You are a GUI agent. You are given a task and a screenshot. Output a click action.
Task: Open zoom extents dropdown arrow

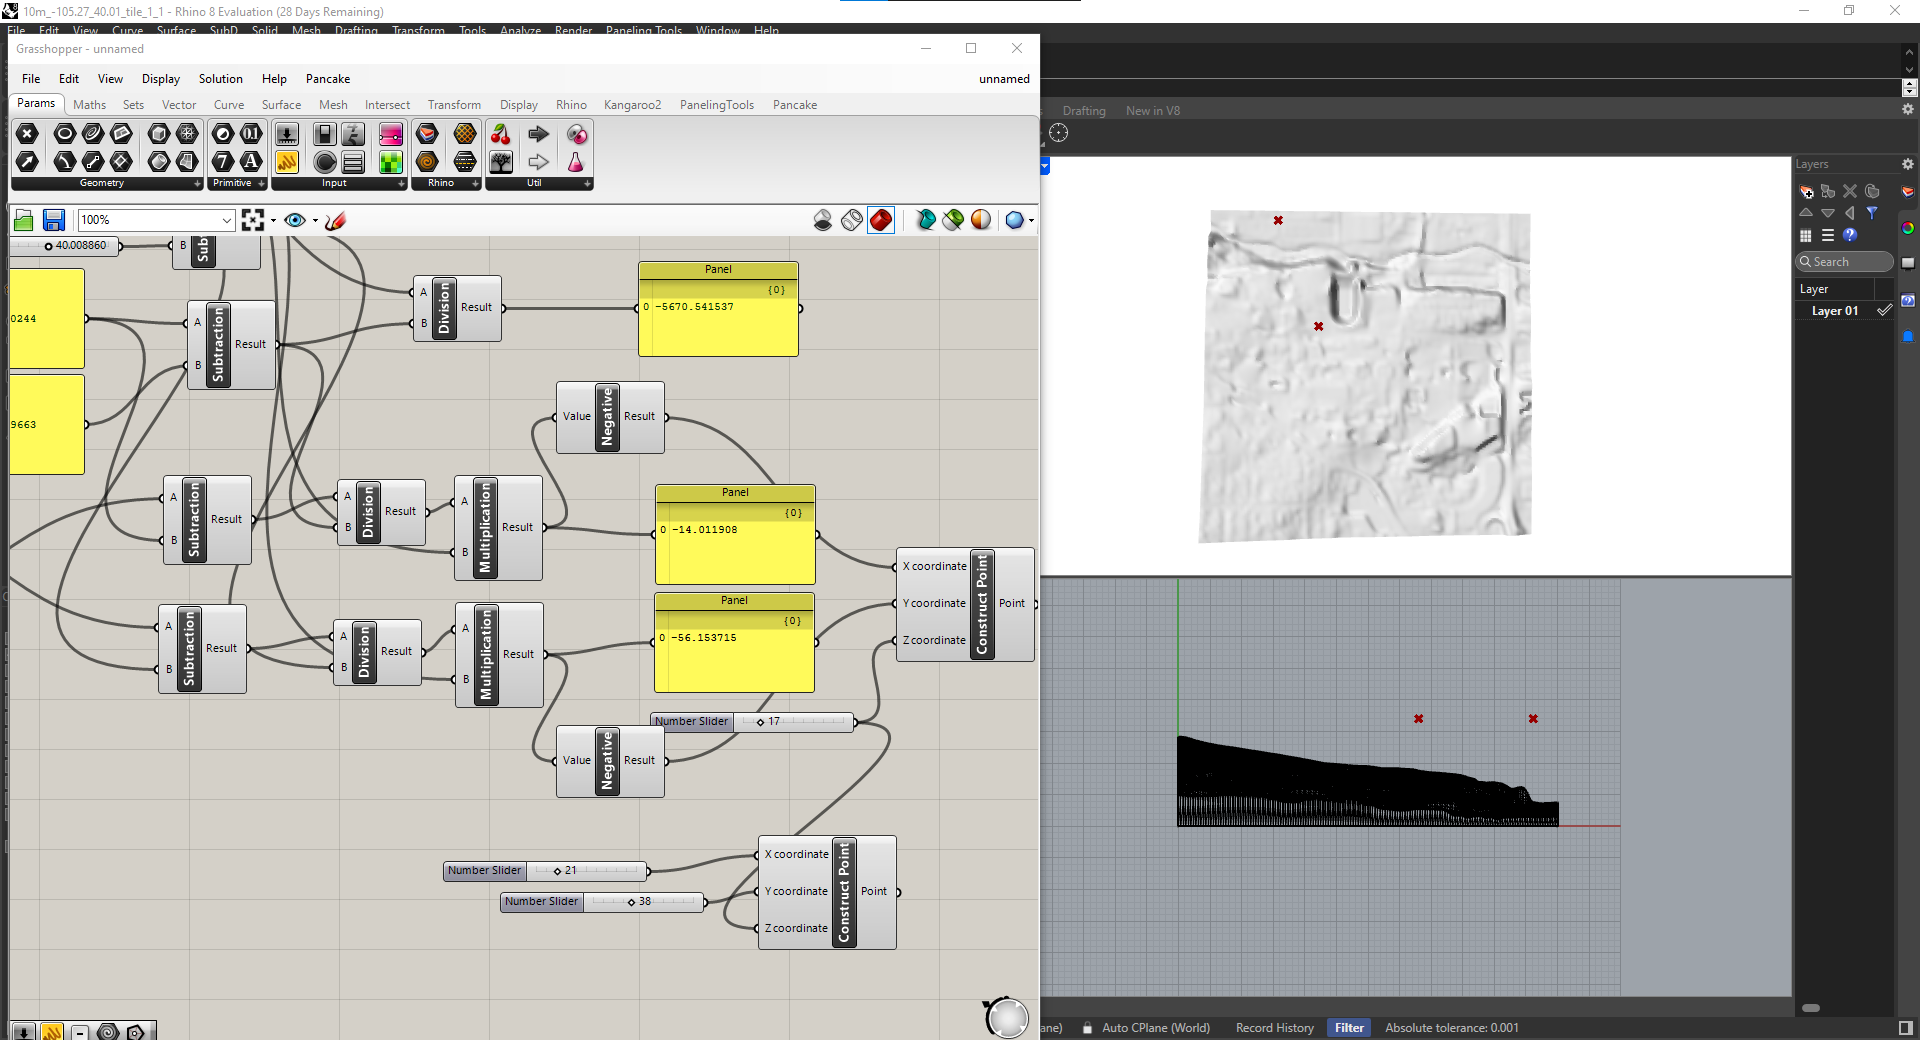pos(273,220)
